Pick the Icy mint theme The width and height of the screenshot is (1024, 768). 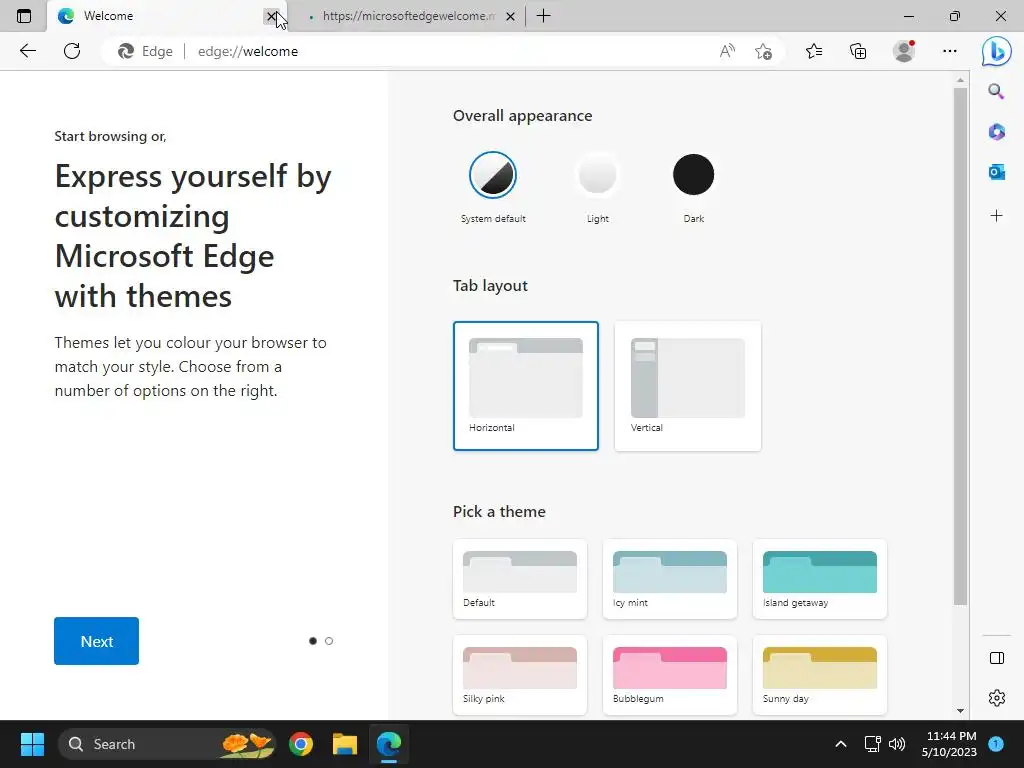click(x=670, y=579)
